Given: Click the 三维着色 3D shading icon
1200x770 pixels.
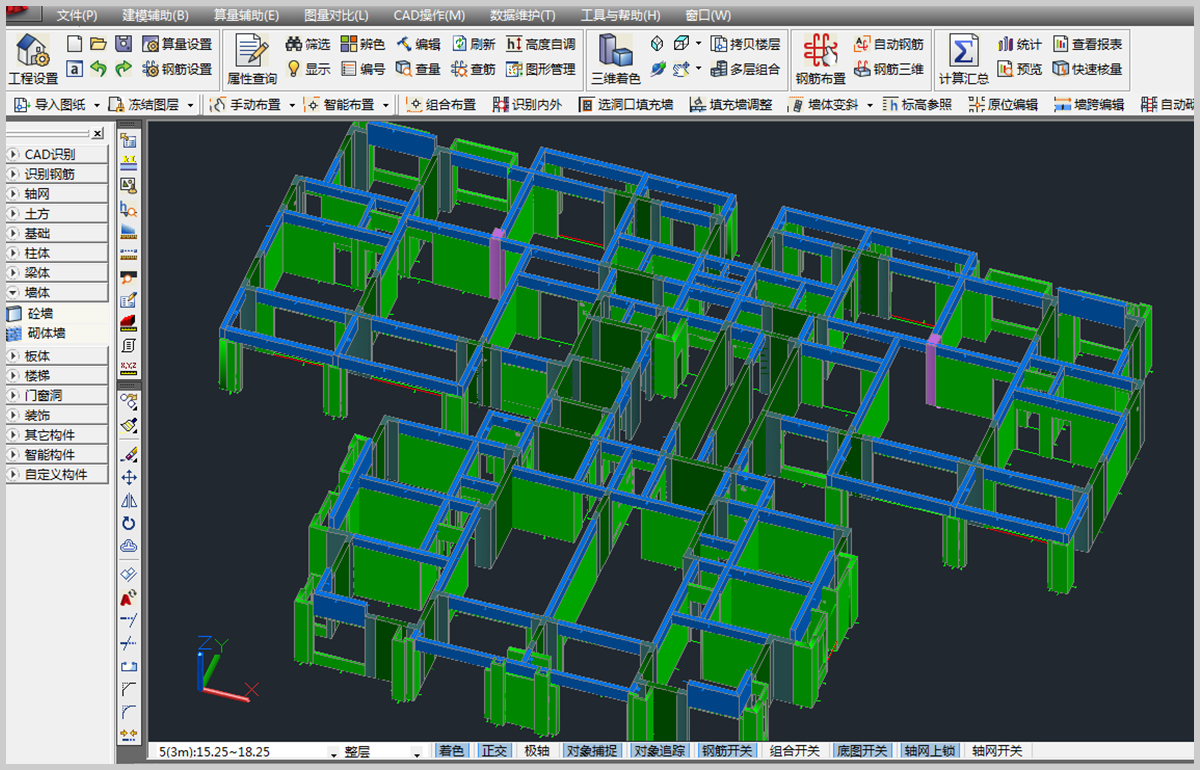Looking at the screenshot, I should (615, 58).
